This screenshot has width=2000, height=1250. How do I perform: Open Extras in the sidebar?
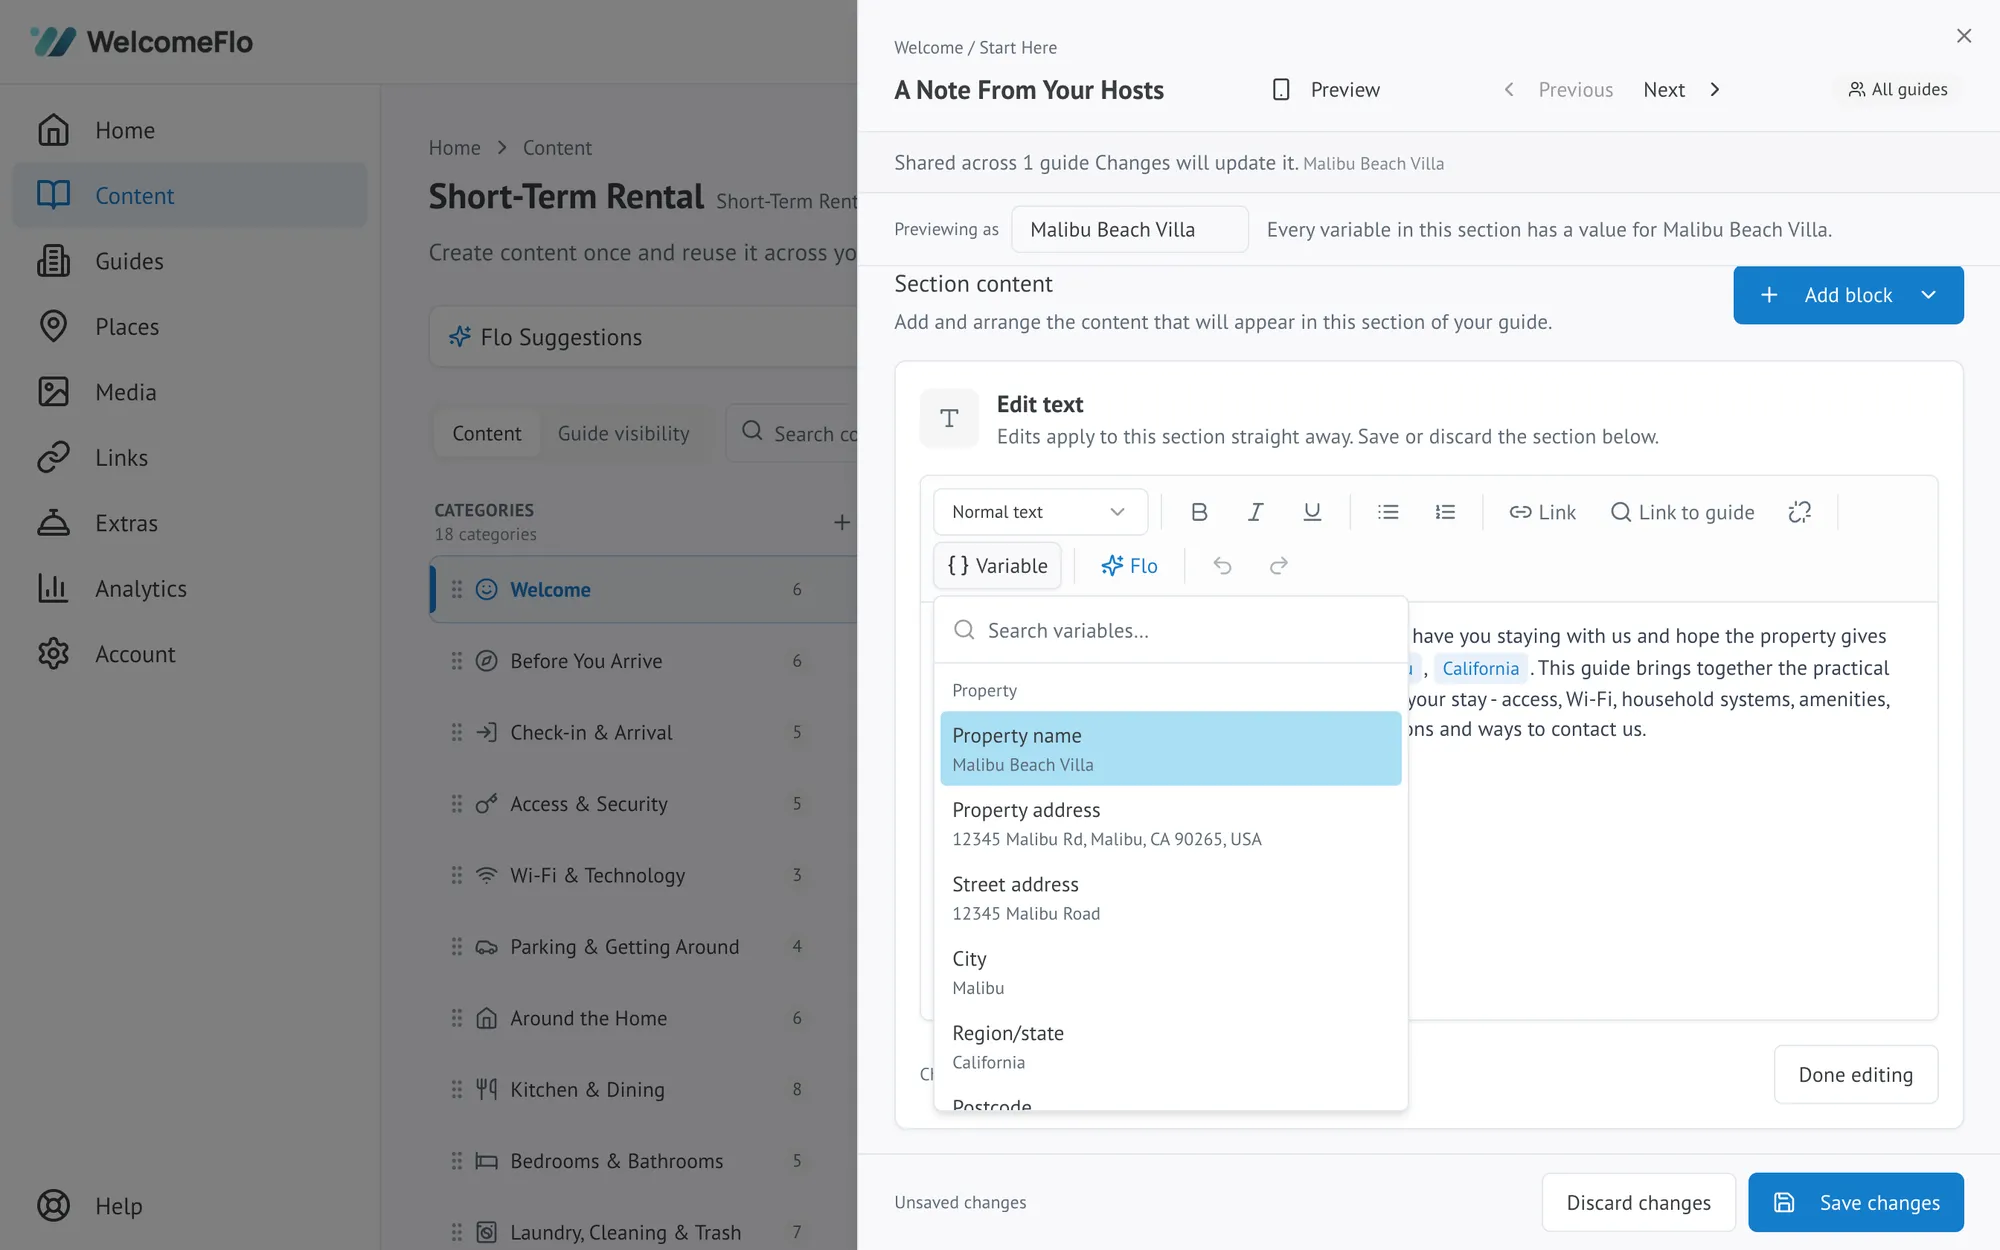coord(190,523)
